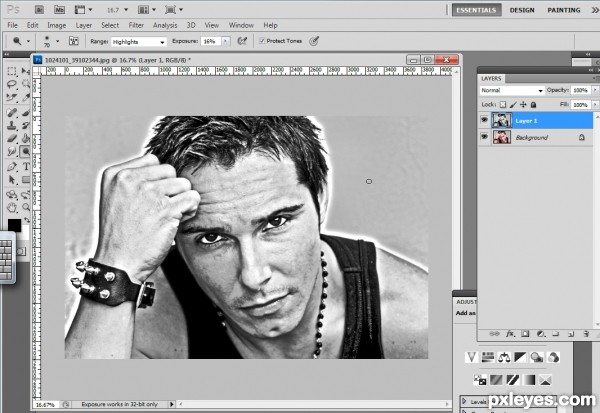Launch Adobe Bridge from top bar
The width and height of the screenshot is (600, 413).
[x=39, y=10]
